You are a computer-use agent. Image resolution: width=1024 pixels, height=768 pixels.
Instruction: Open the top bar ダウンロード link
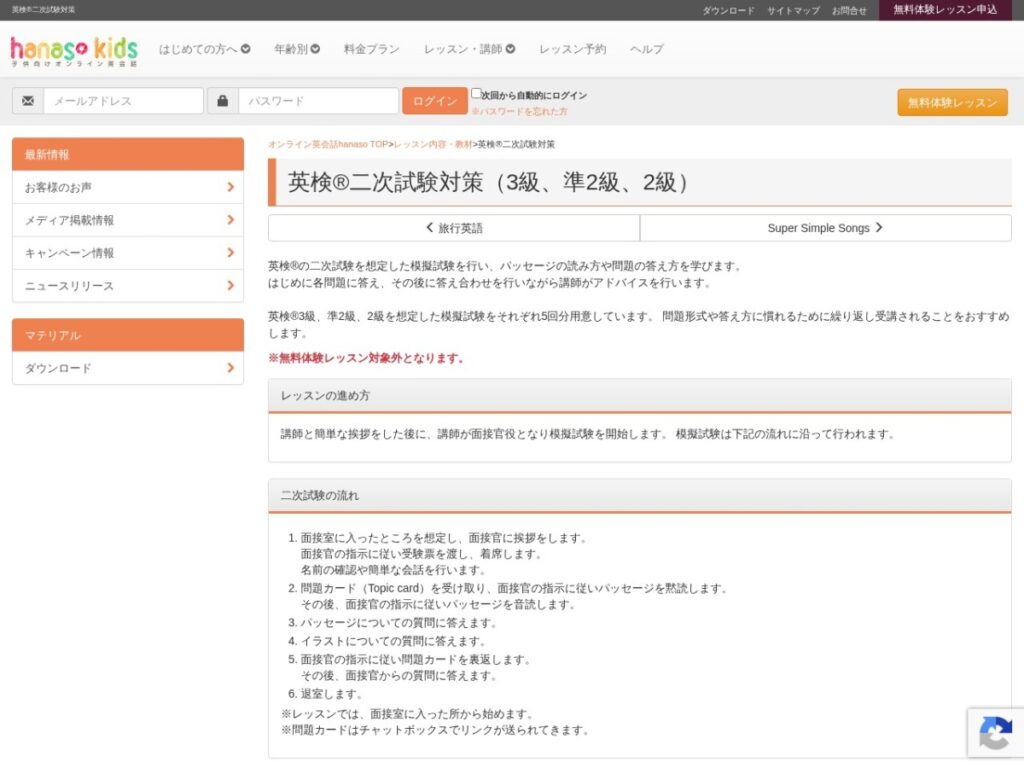(x=728, y=10)
